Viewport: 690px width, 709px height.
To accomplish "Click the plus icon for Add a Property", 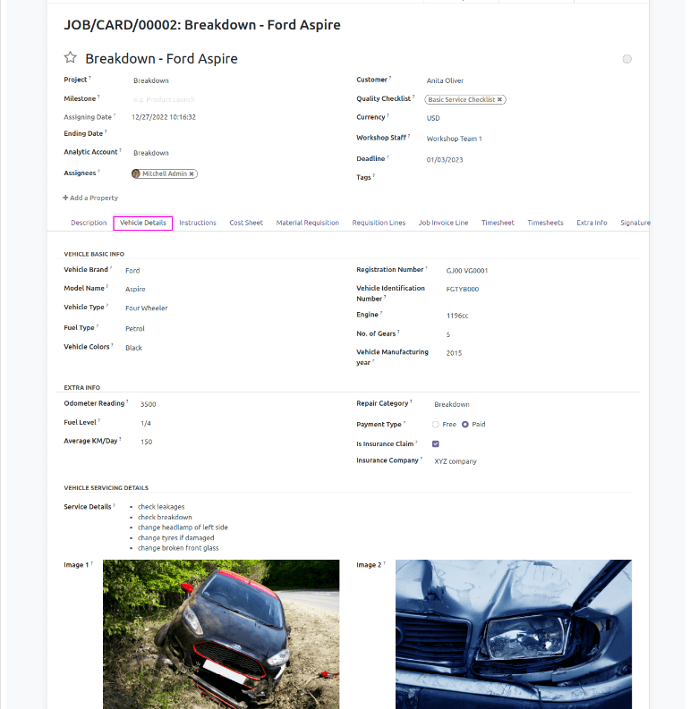I will click(x=66, y=198).
